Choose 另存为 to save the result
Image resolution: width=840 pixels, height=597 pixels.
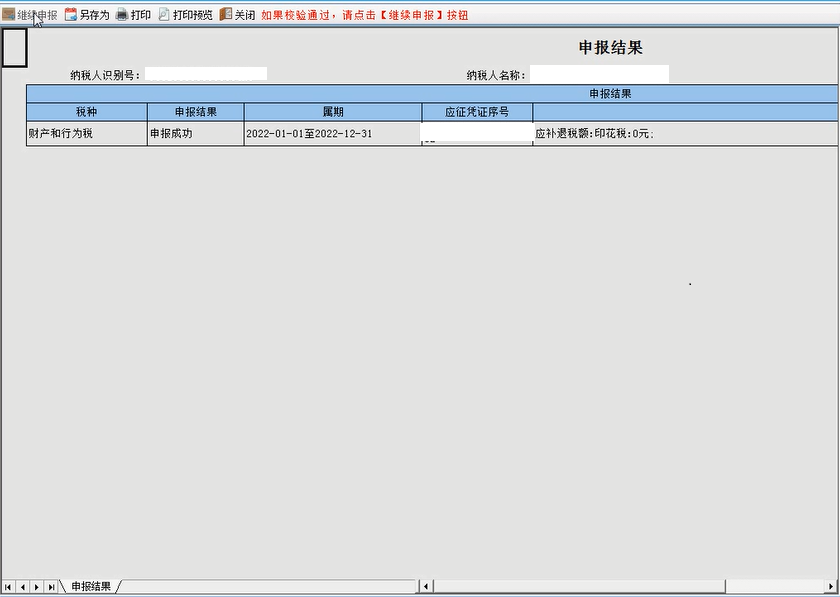[x=94, y=15]
